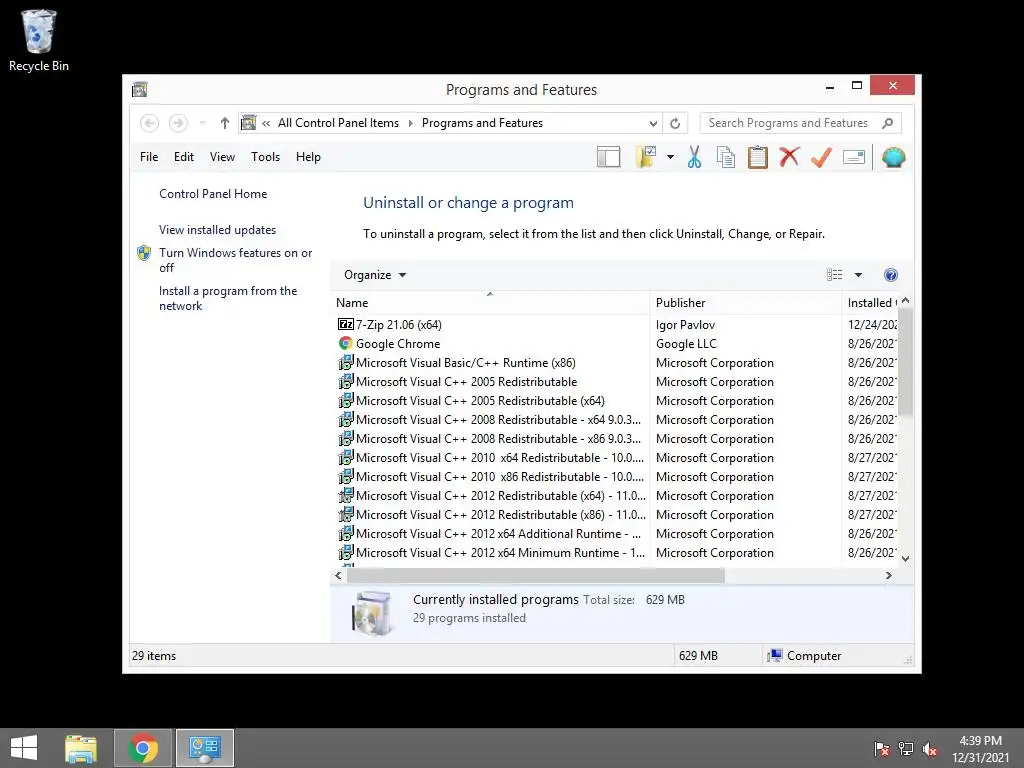Click the blue Help question mark icon
This screenshot has width=1024, height=768.
pyautogui.click(x=891, y=275)
